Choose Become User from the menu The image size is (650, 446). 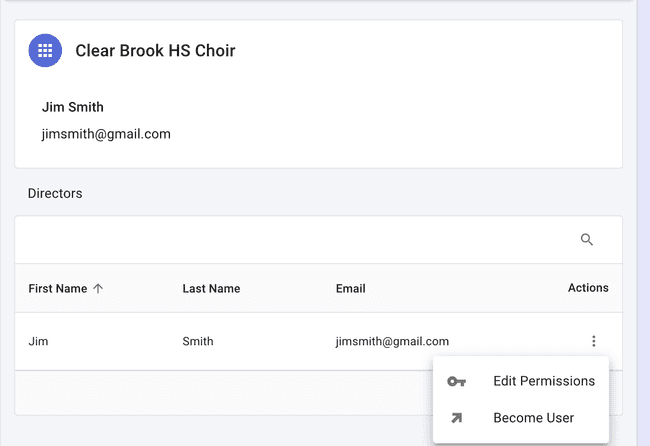tap(533, 418)
